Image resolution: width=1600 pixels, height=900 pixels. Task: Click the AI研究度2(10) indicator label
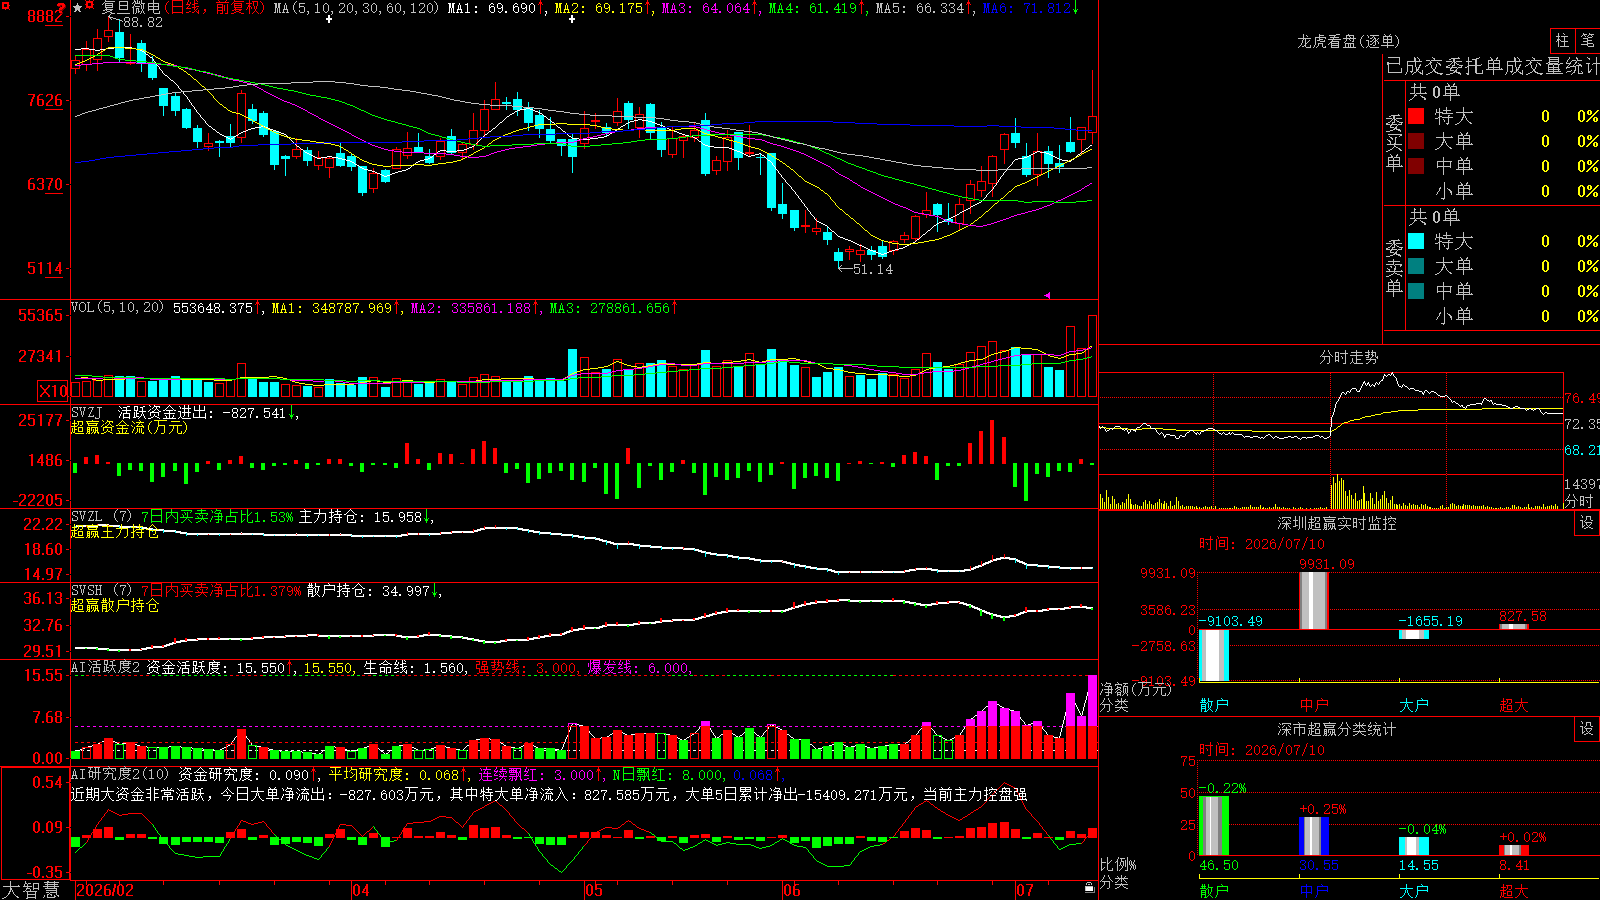pos(120,774)
